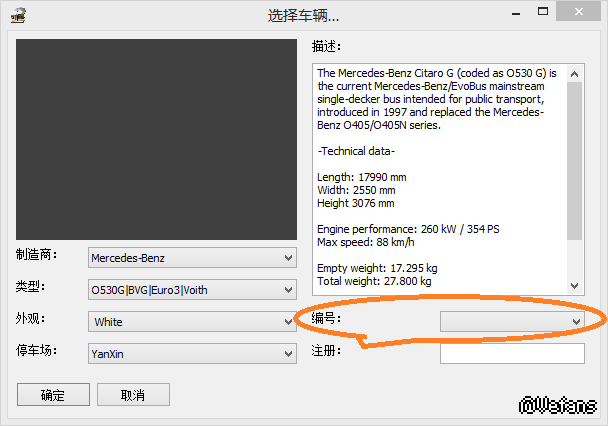The image size is (608, 426).
Task: Click the 选择车辆 title bar text
Action: tap(303, 16)
